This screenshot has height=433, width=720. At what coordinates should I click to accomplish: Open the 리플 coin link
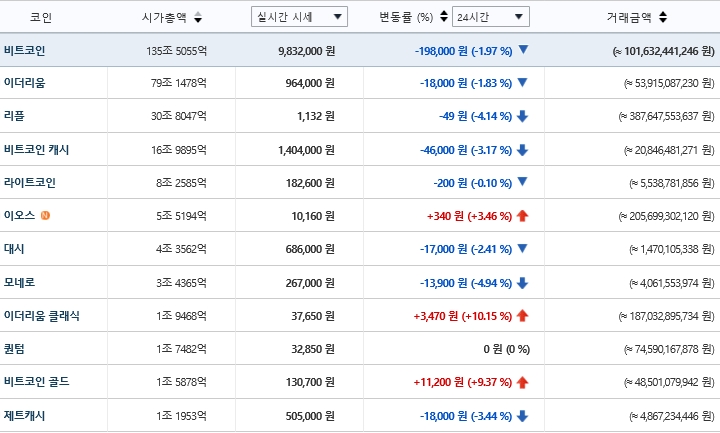click(14, 116)
